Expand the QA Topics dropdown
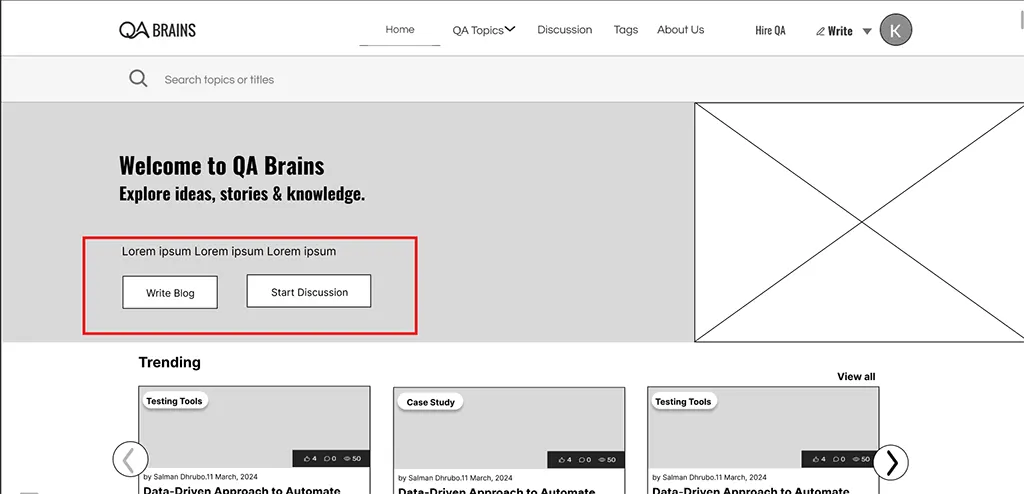The height and width of the screenshot is (494, 1024). click(x=483, y=30)
